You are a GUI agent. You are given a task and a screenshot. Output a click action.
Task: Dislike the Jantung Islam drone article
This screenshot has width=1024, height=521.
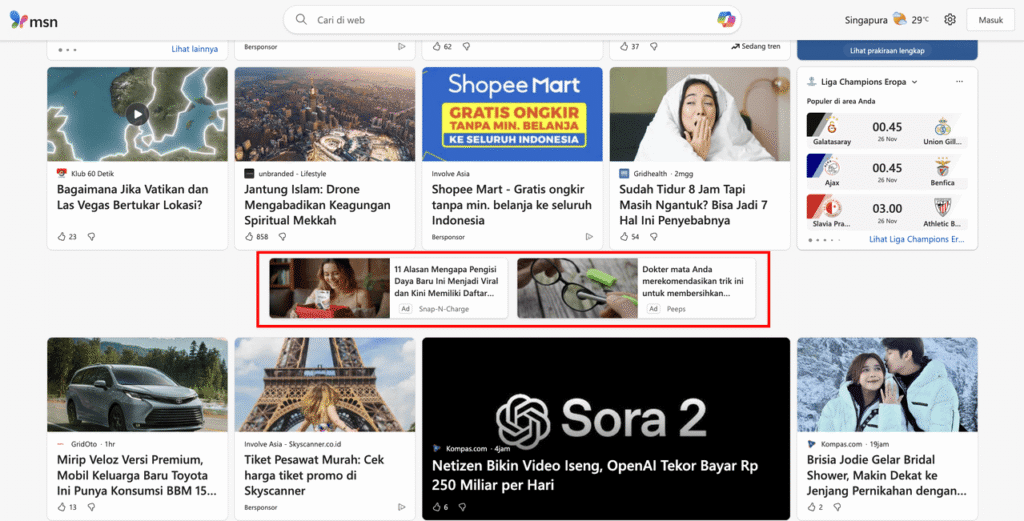(282, 237)
